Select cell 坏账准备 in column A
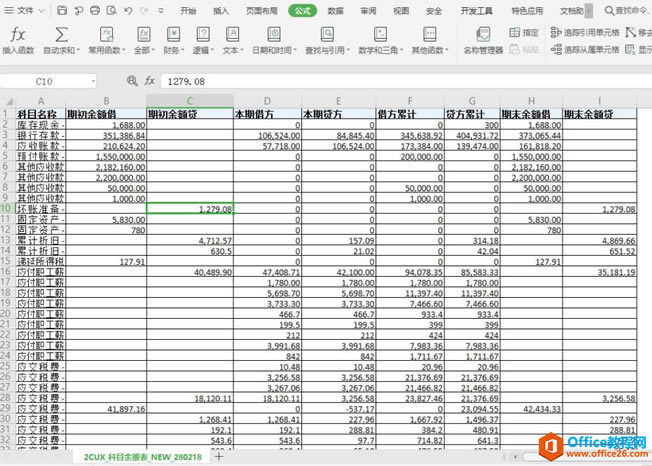 40,209
